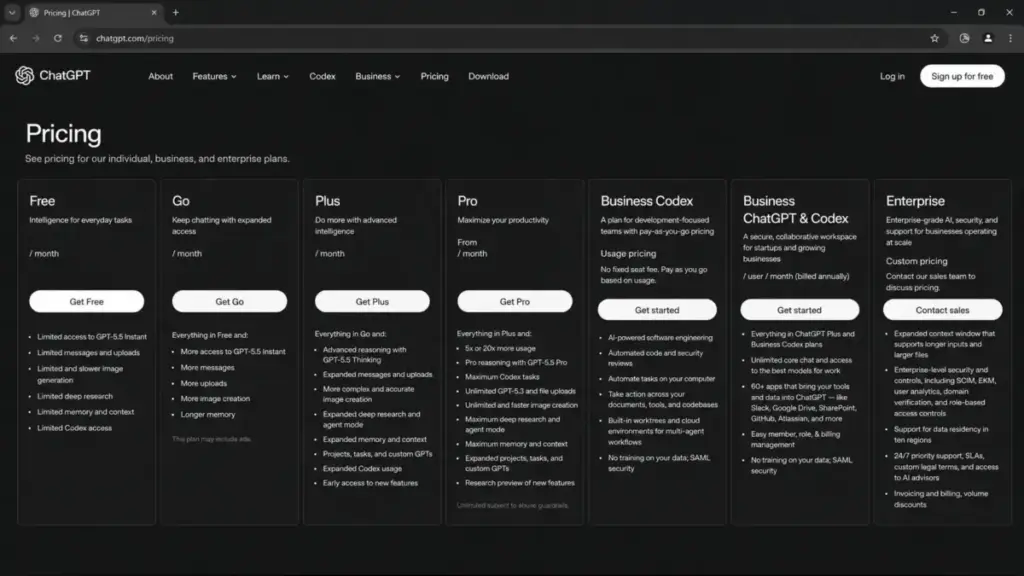Click 'Expanded Codex usage' in Plus plan
The height and width of the screenshot is (576, 1024).
point(362,469)
